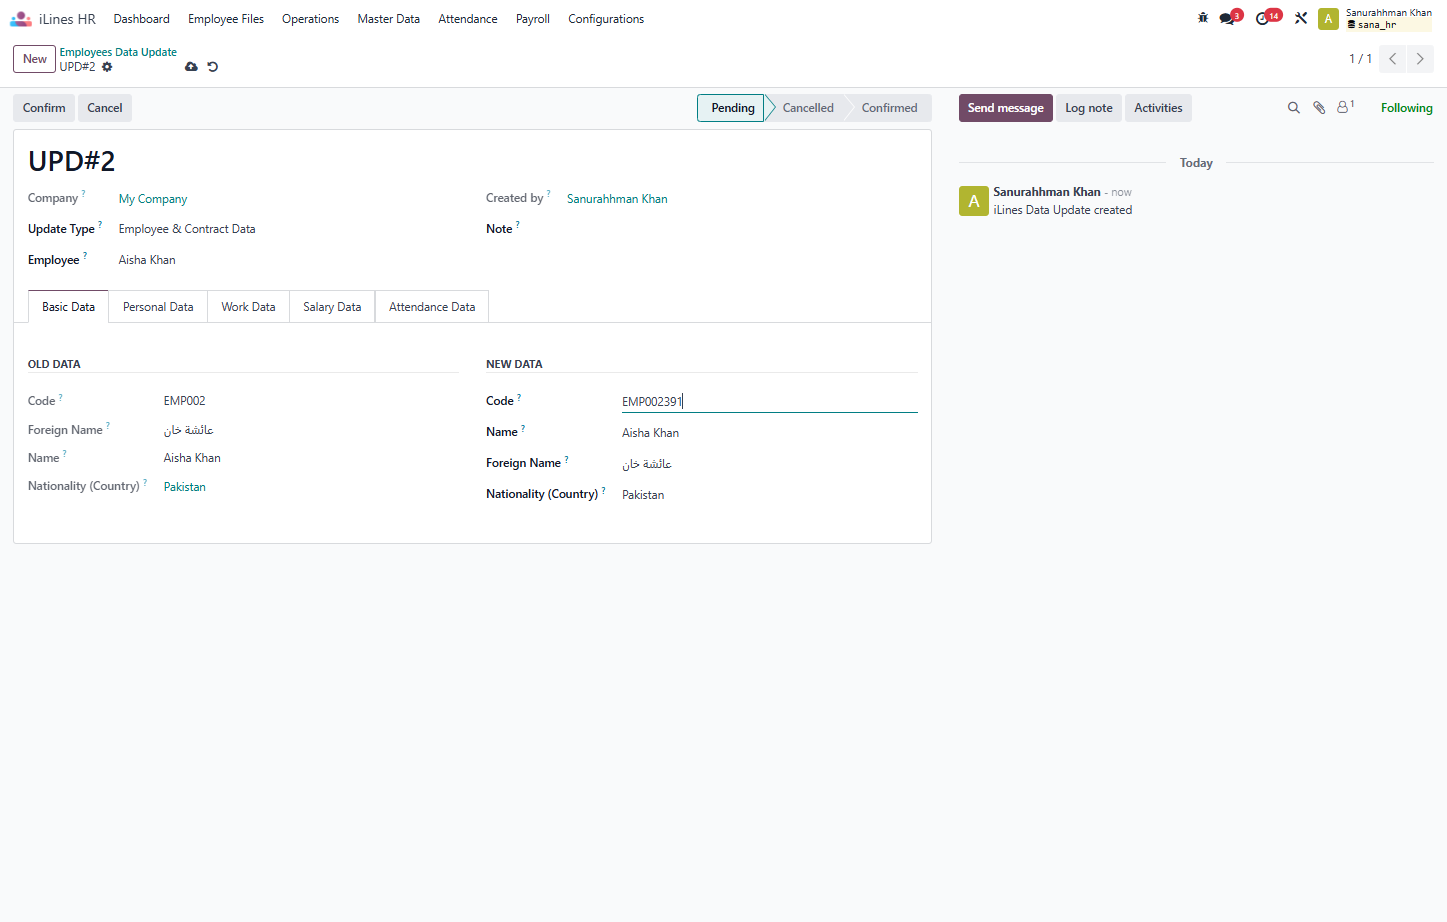Click Send message in chatter
The height and width of the screenshot is (922, 1447).
1005,108
